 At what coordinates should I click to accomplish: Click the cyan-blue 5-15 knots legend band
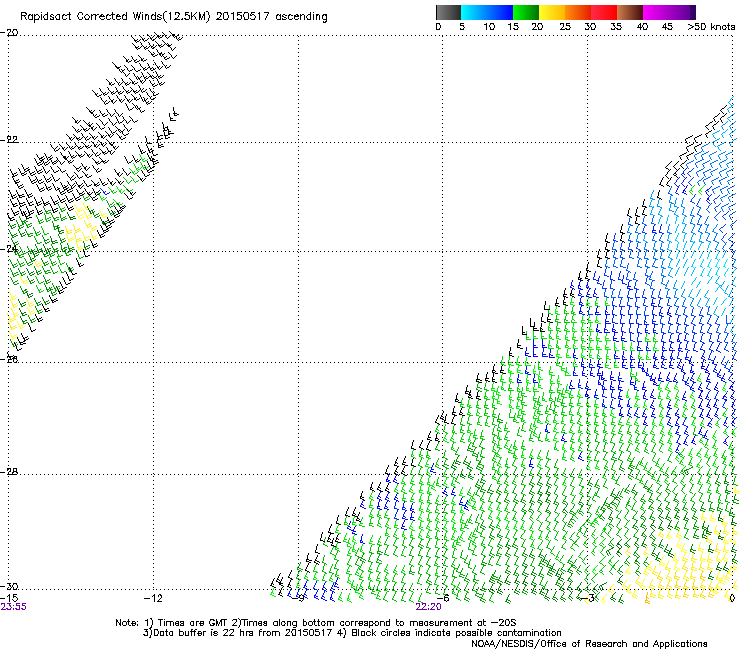click(x=487, y=12)
